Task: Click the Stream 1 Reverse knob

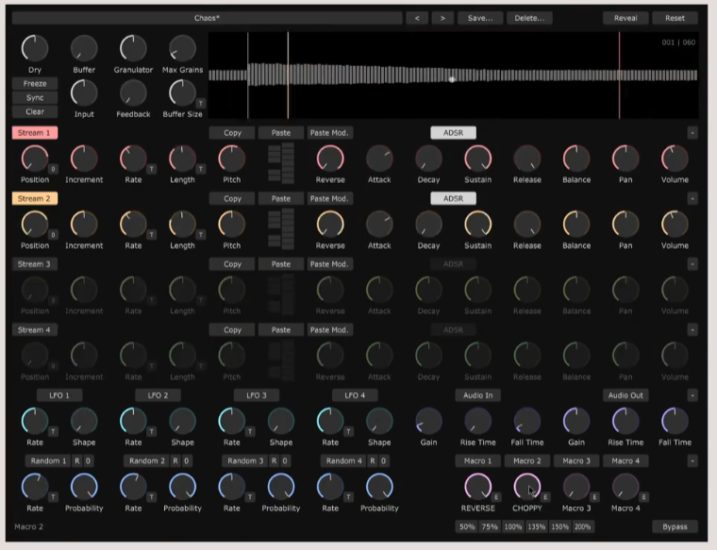Action: pos(330,159)
